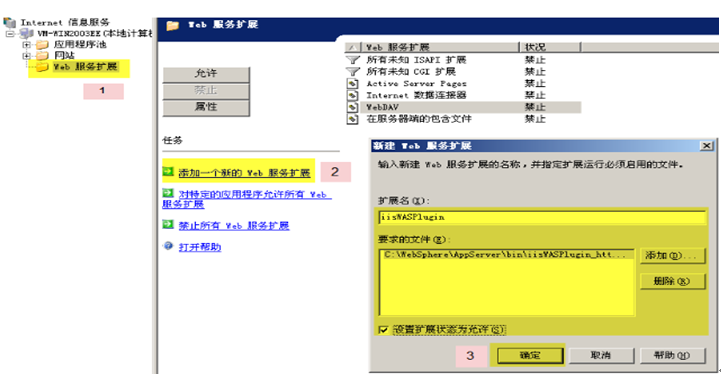Click icon beside Internet 数据连接器

(352, 96)
